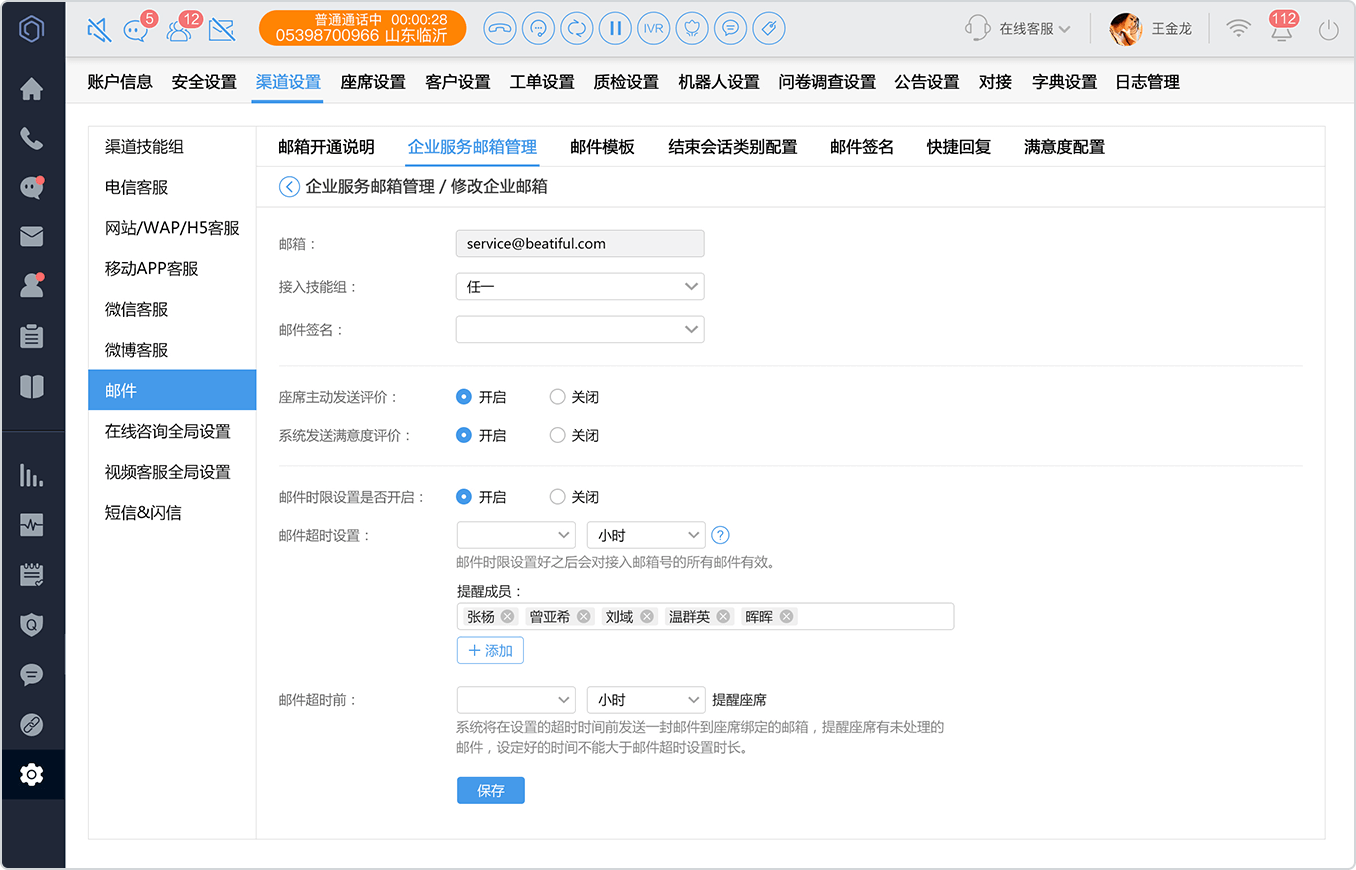This screenshot has height=870, width=1356.
Task: Click the 保存 button
Action: coord(491,790)
